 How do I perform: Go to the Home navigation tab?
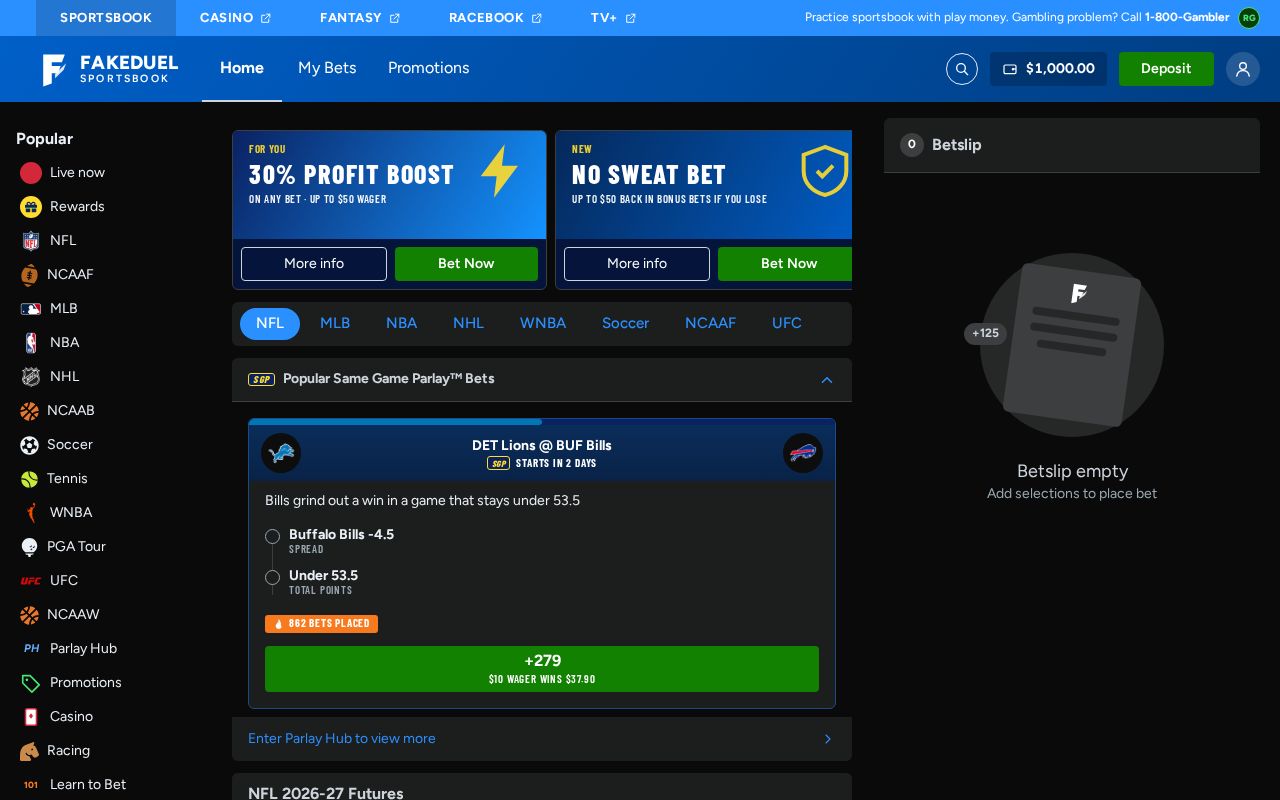(242, 68)
